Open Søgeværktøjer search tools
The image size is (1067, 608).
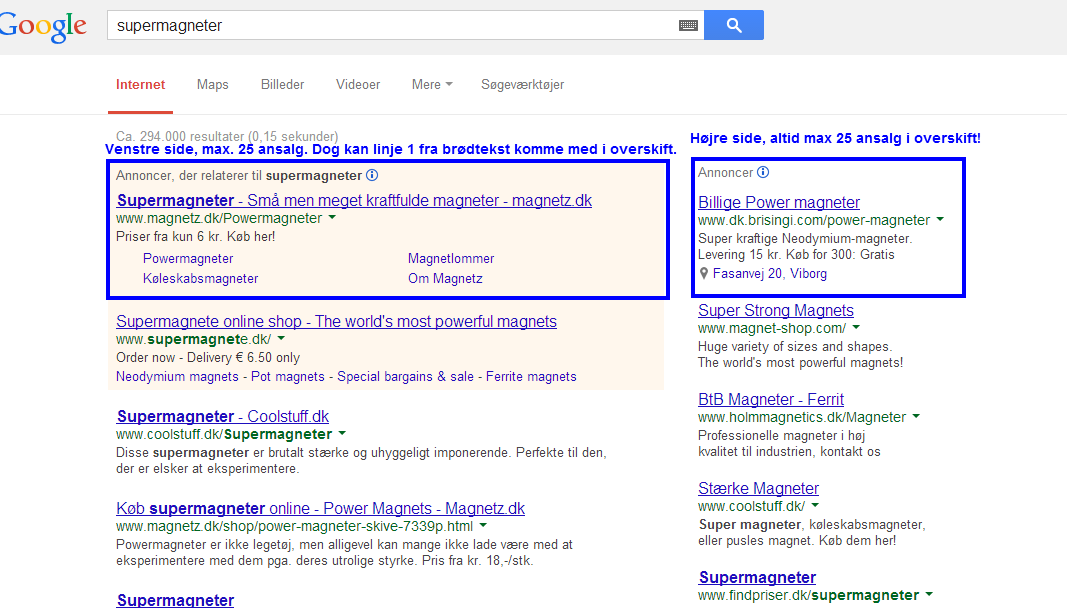pyautogui.click(x=523, y=84)
